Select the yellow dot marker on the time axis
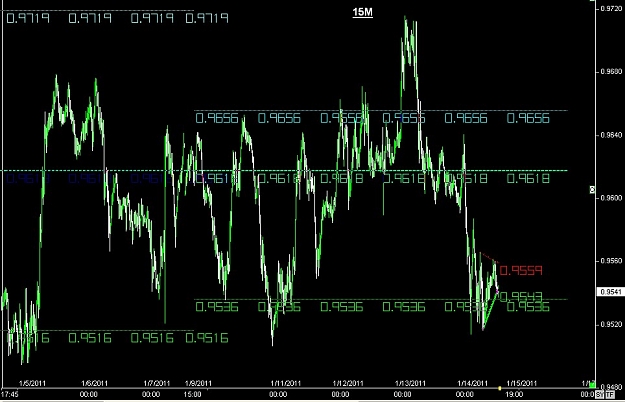This screenshot has height=402, width=625. tap(500, 388)
